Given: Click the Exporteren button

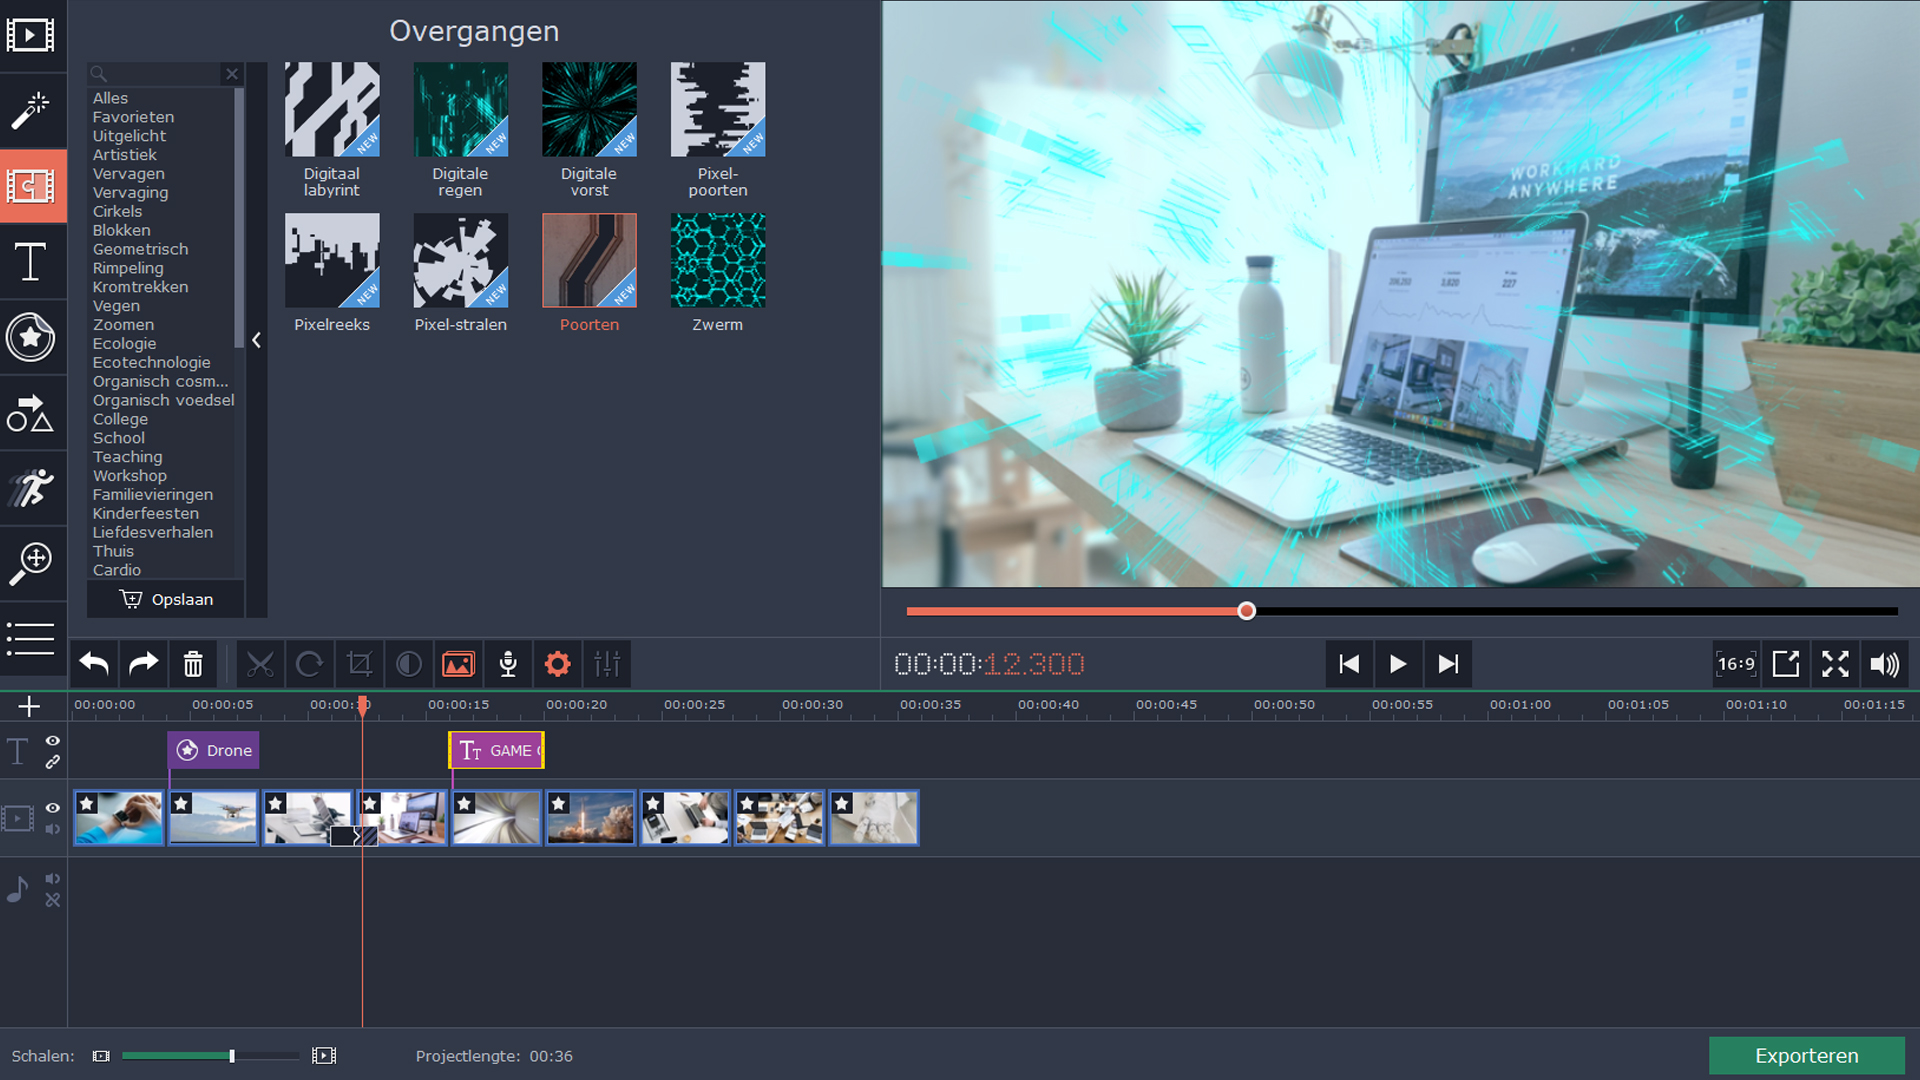Looking at the screenshot, I should point(1806,1056).
